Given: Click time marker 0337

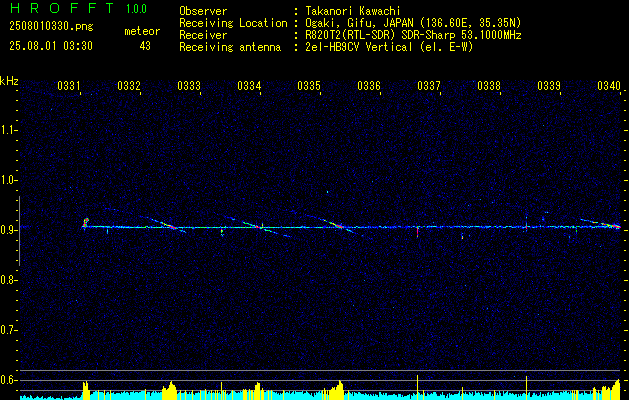Looking at the screenshot, I should tap(429, 86).
